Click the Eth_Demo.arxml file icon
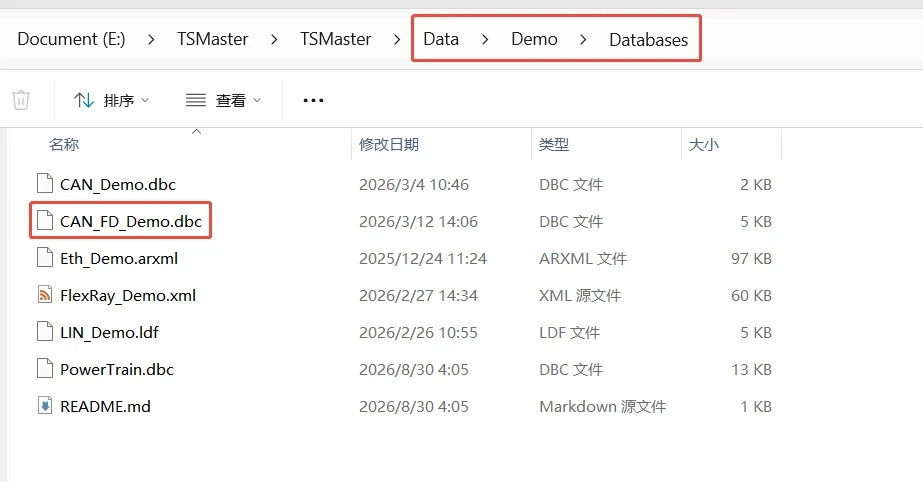 [x=45, y=258]
